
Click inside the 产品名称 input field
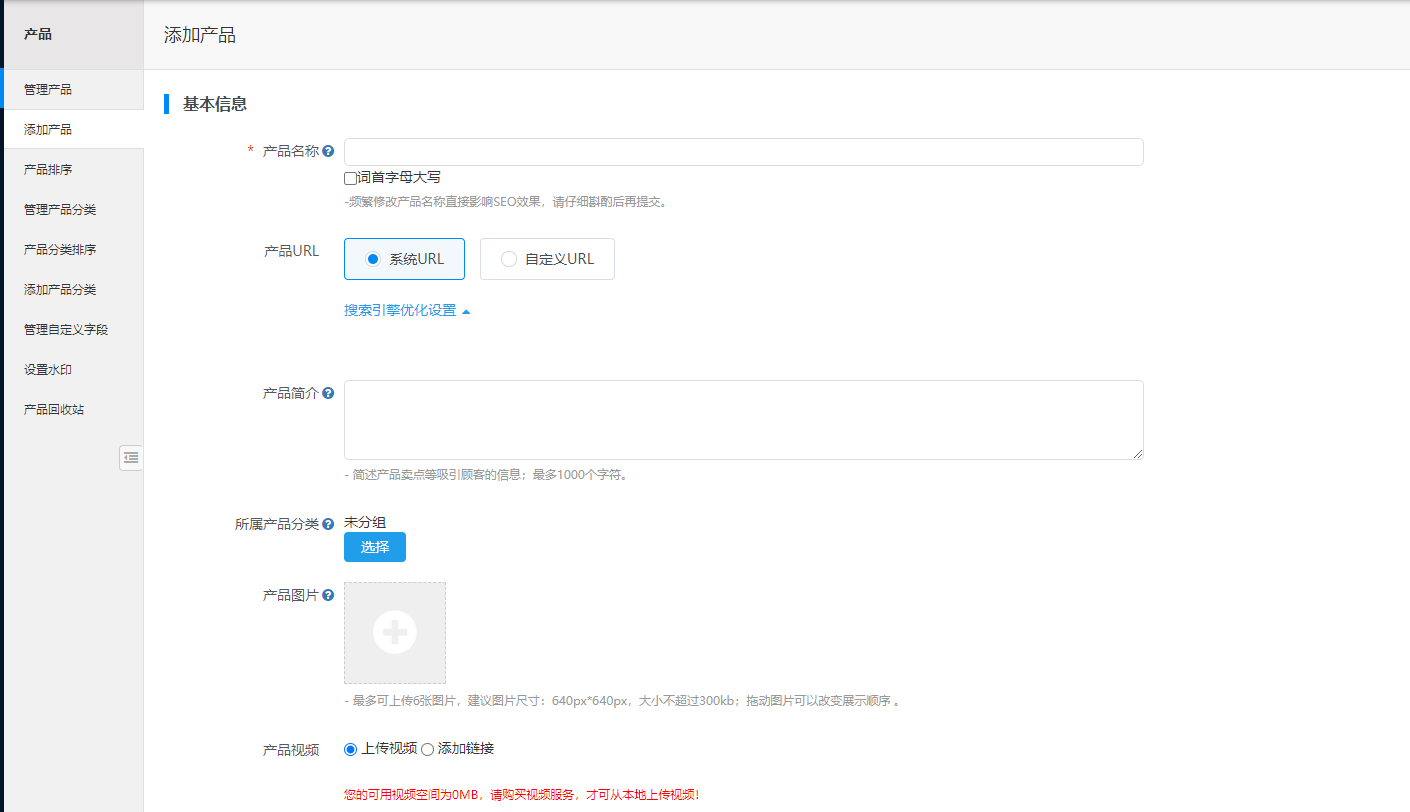click(x=740, y=151)
